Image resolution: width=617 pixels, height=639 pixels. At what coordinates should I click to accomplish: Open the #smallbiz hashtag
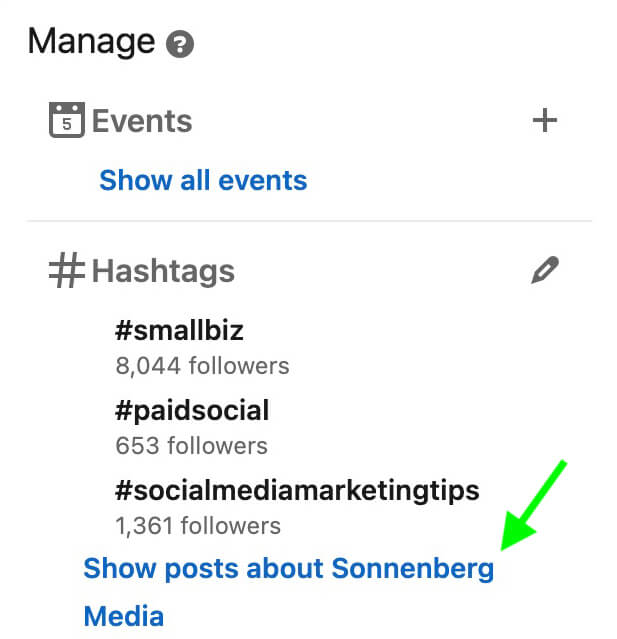pyautogui.click(x=180, y=330)
